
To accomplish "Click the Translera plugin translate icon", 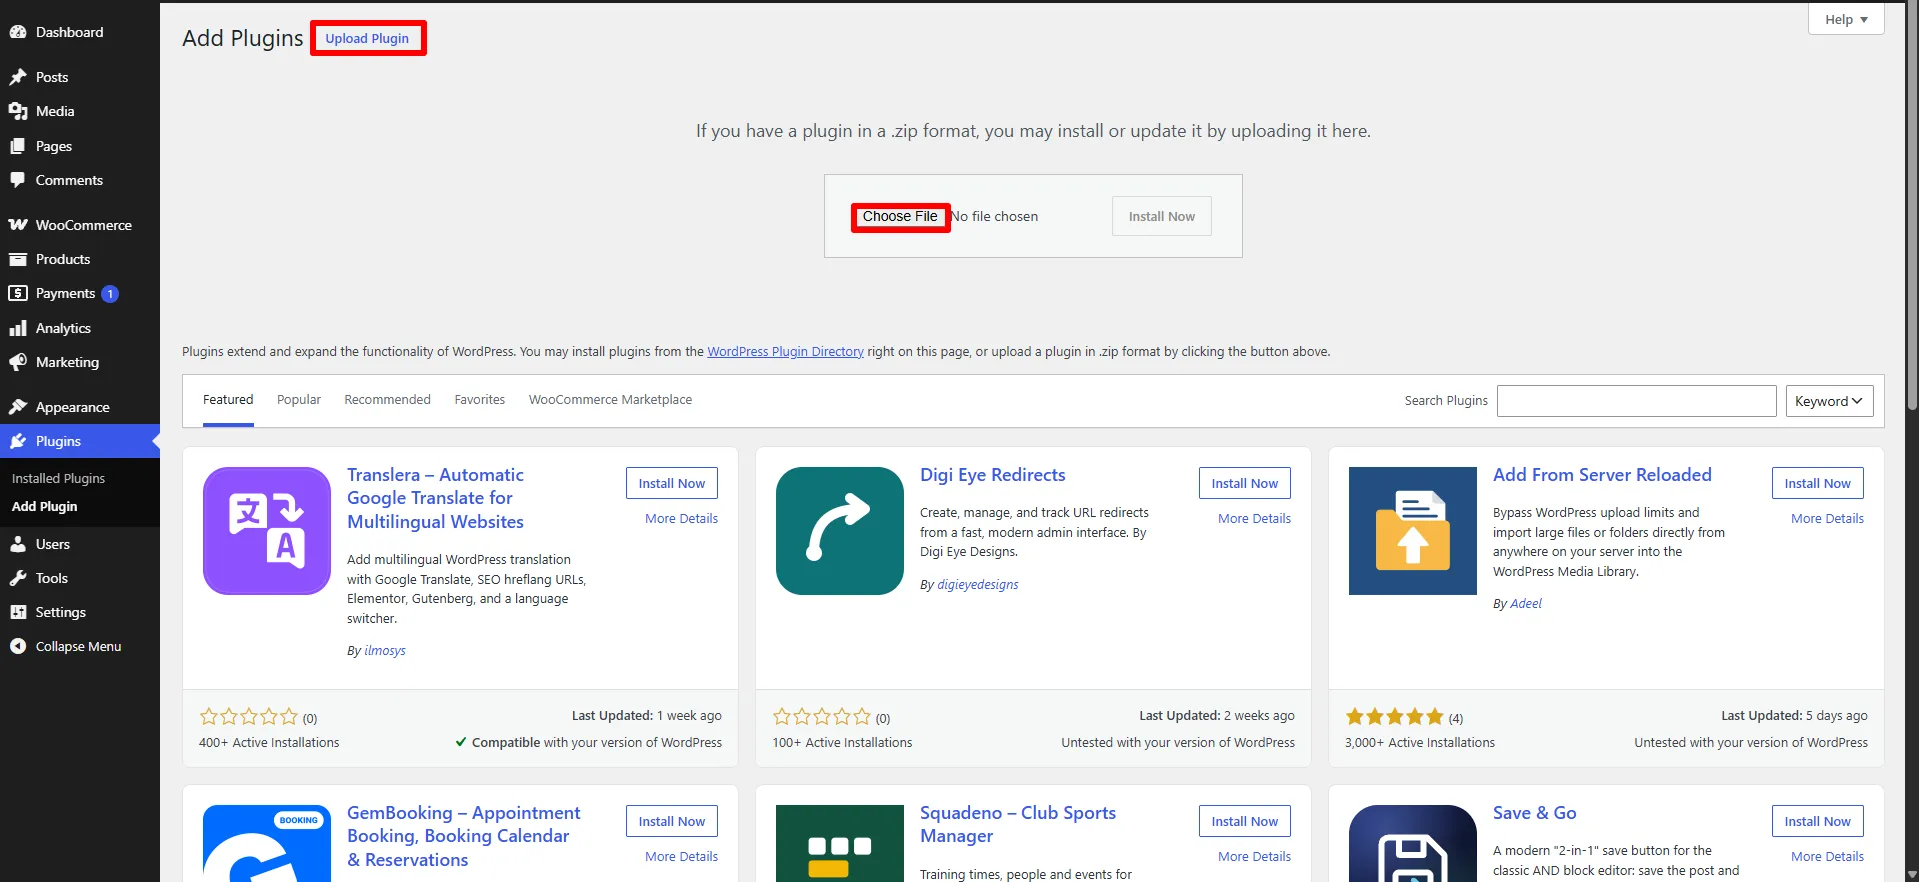I will pos(267,531).
